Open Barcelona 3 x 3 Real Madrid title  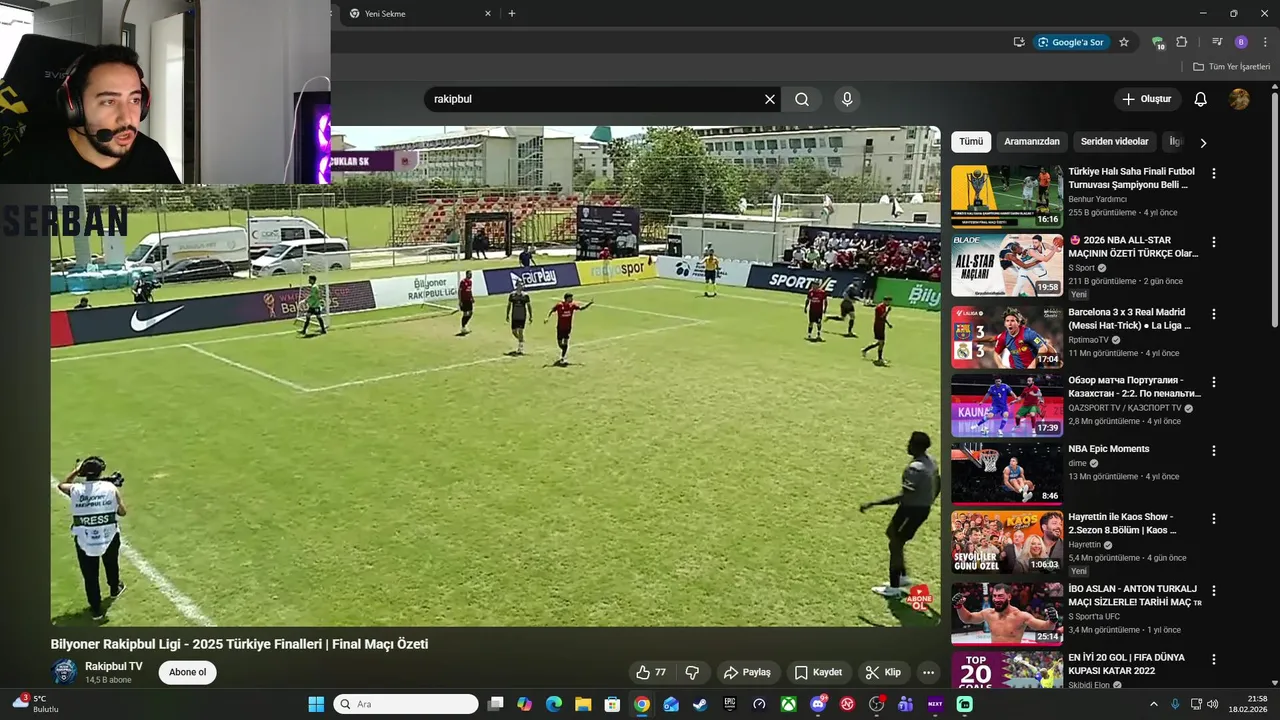click(1130, 319)
